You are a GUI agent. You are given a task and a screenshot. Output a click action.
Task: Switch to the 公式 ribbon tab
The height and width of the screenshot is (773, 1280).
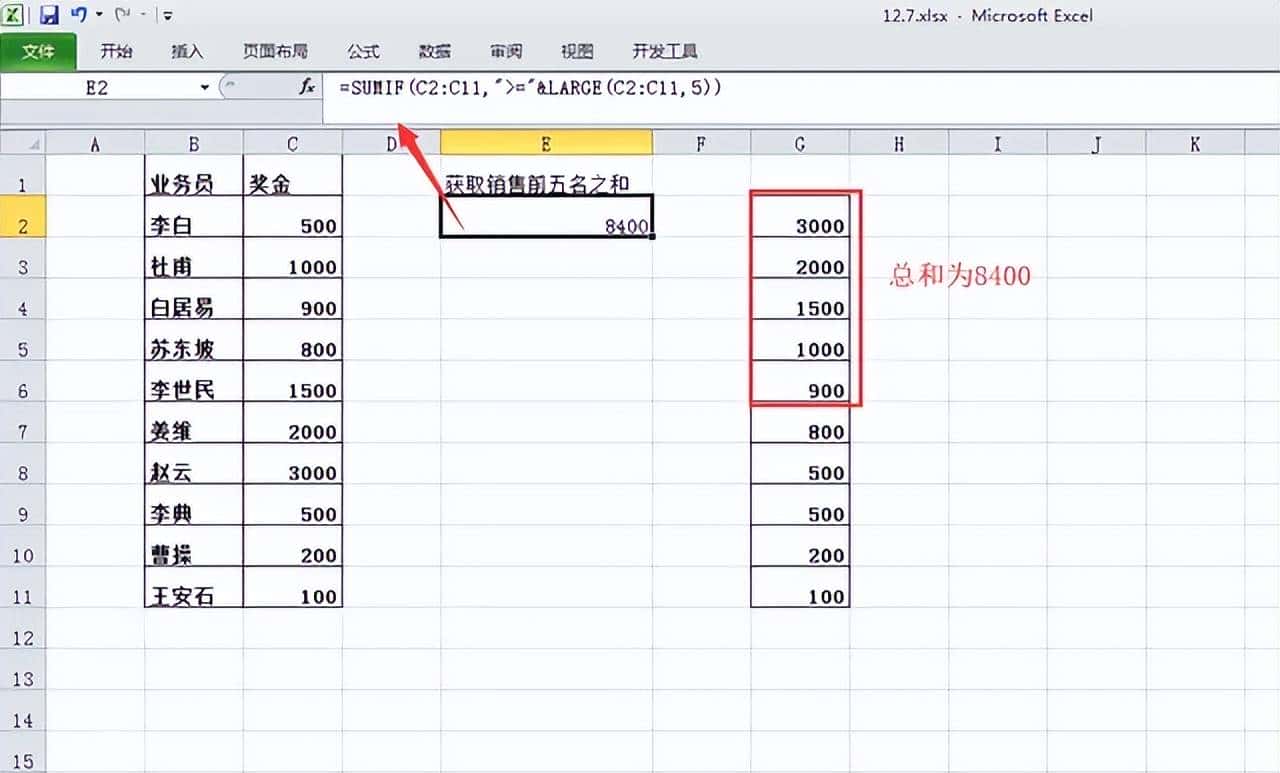[x=363, y=51]
